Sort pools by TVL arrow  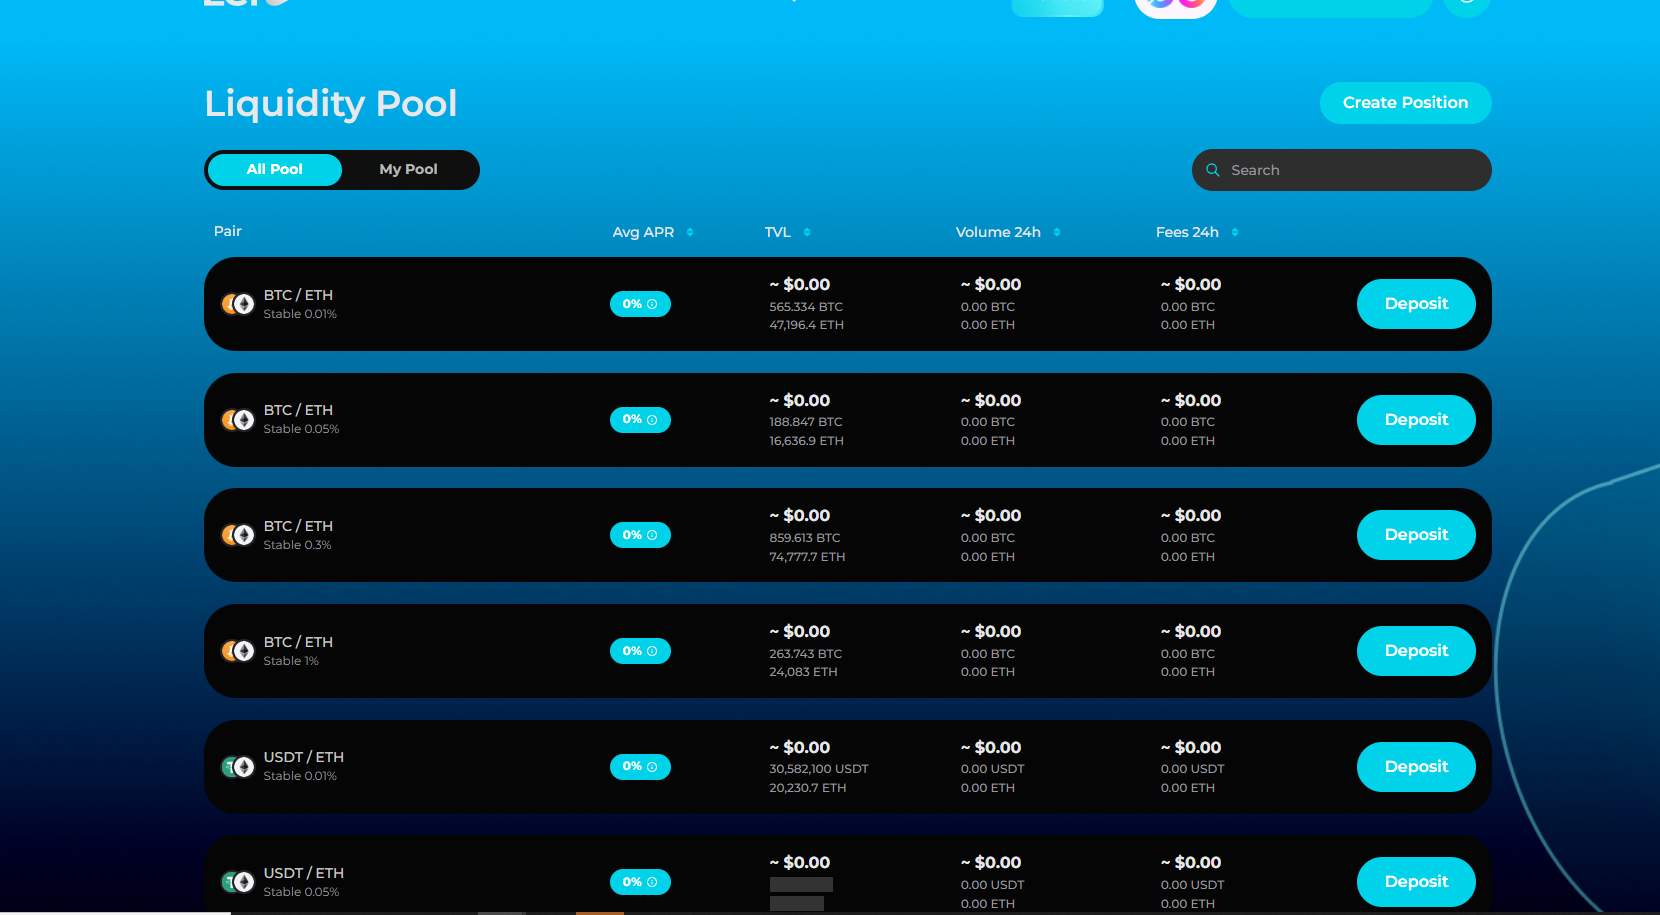(807, 232)
